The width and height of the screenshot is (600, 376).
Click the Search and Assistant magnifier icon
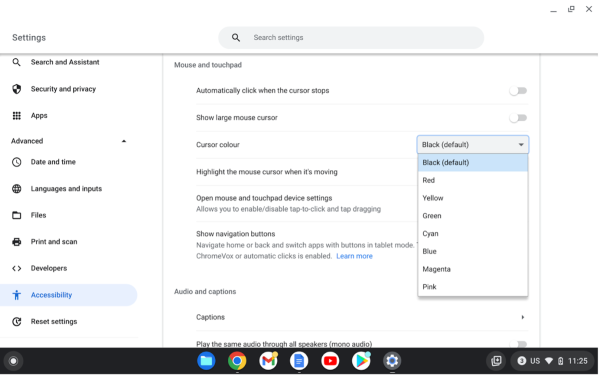coord(16,62)
